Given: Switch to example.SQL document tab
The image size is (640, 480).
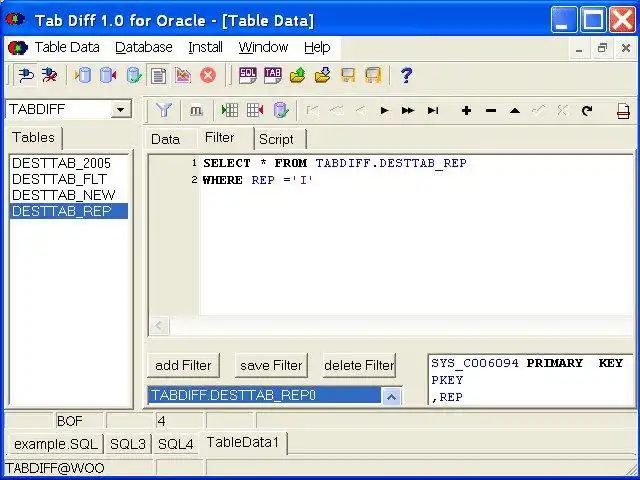Looking at the screenshot, I should tap(56, 444).
